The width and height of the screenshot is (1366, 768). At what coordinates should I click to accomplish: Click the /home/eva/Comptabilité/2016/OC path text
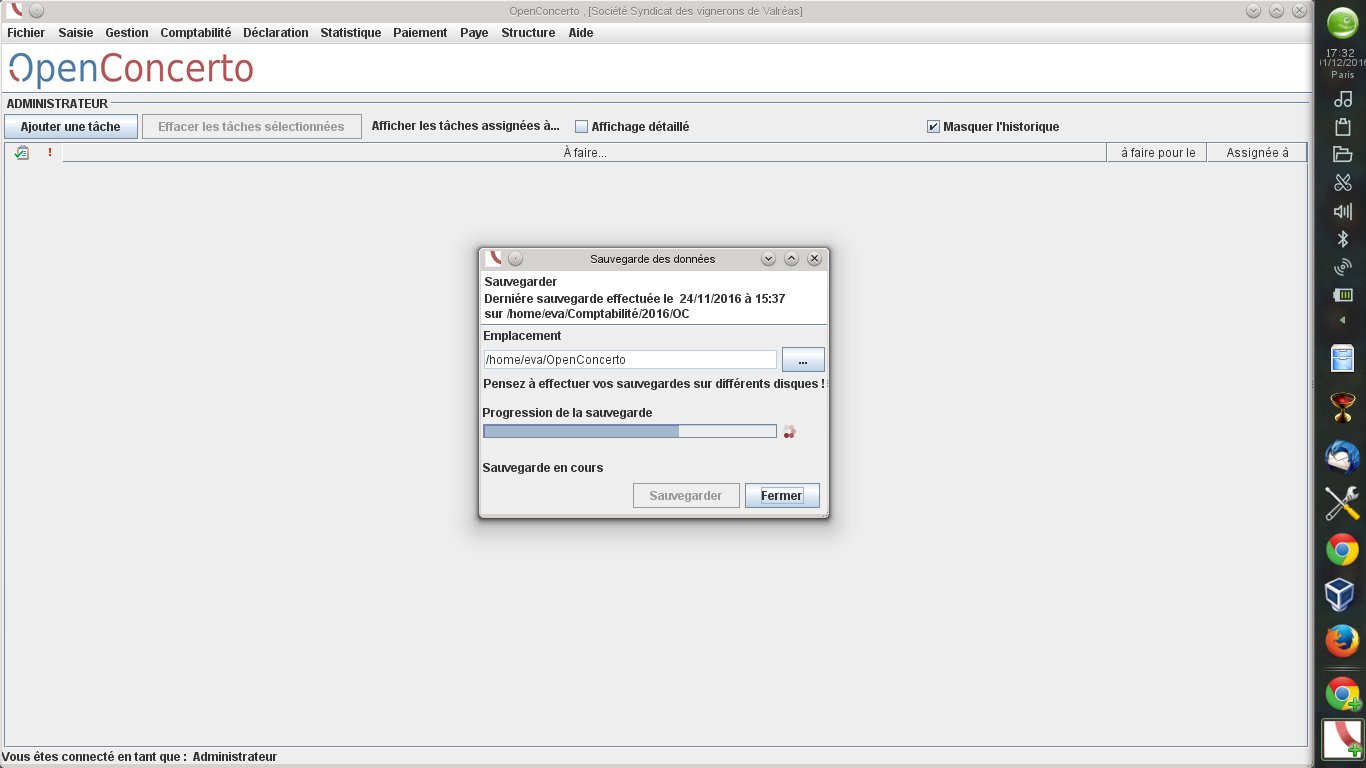pos(598,313)
